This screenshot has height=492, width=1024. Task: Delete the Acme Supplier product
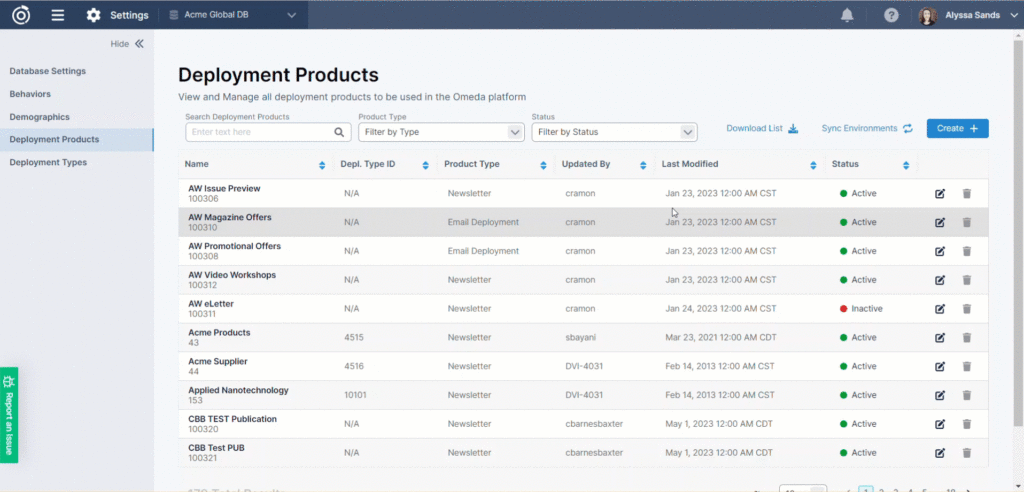click(x=966, y=367)
